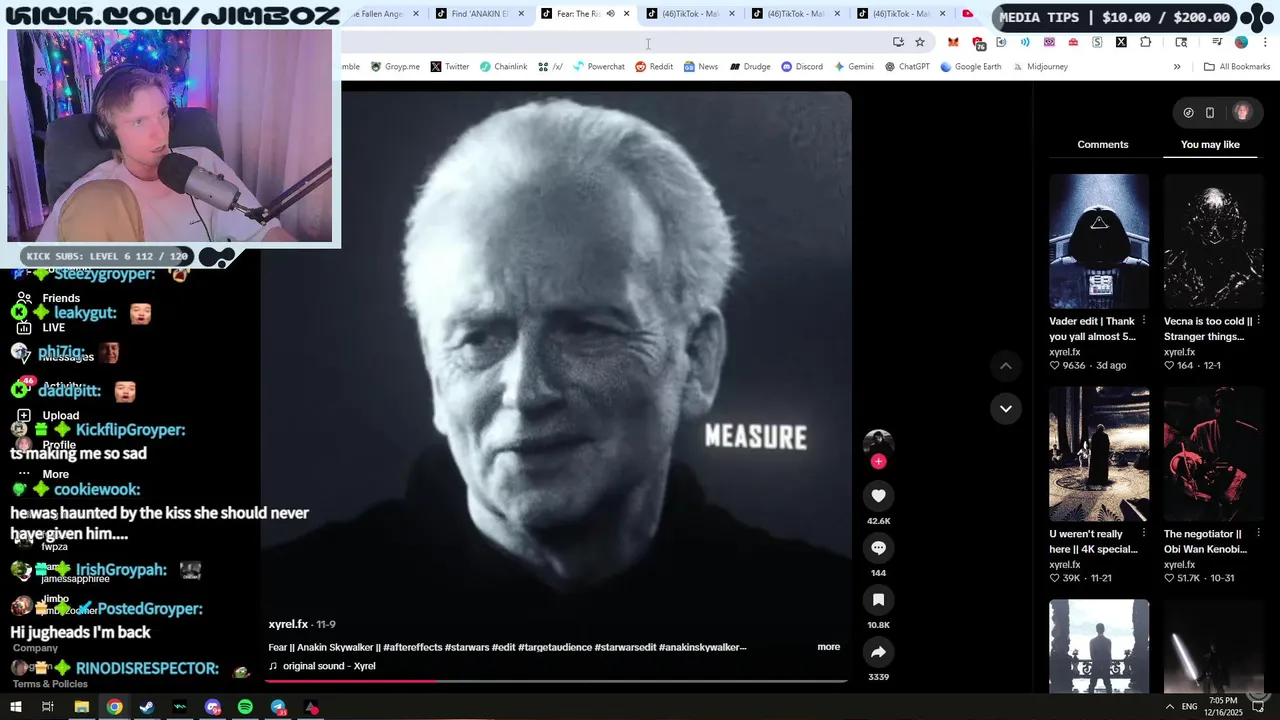1280x720 pixels.
Task: Open Spotify from the taskbar
Action: 245,707
